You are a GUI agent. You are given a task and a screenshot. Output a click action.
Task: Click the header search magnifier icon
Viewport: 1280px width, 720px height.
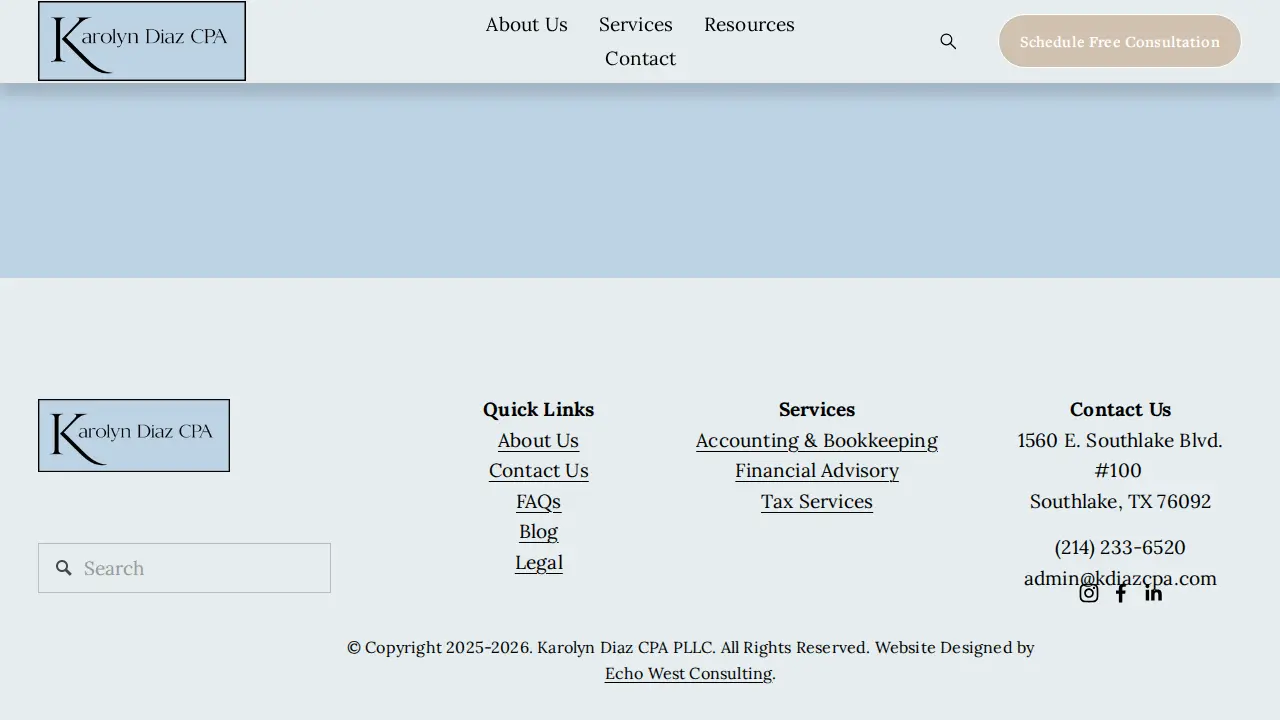(948, 41)
